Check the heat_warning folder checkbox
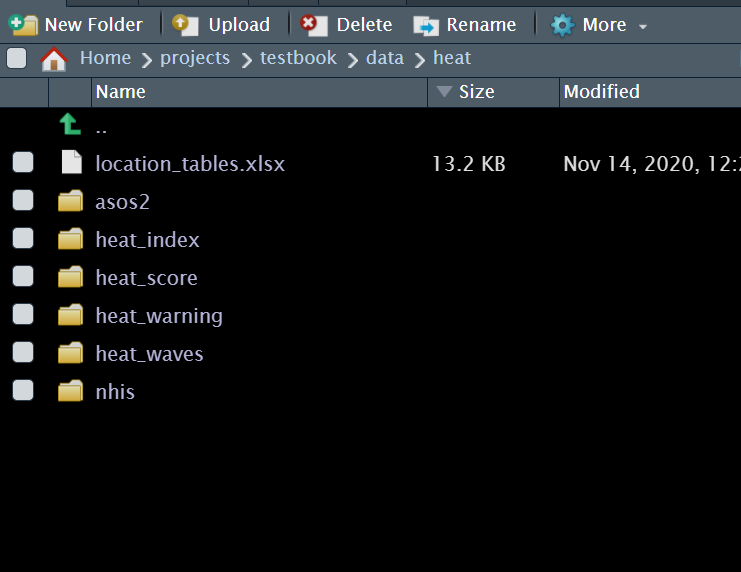 (x=23, y=314)
